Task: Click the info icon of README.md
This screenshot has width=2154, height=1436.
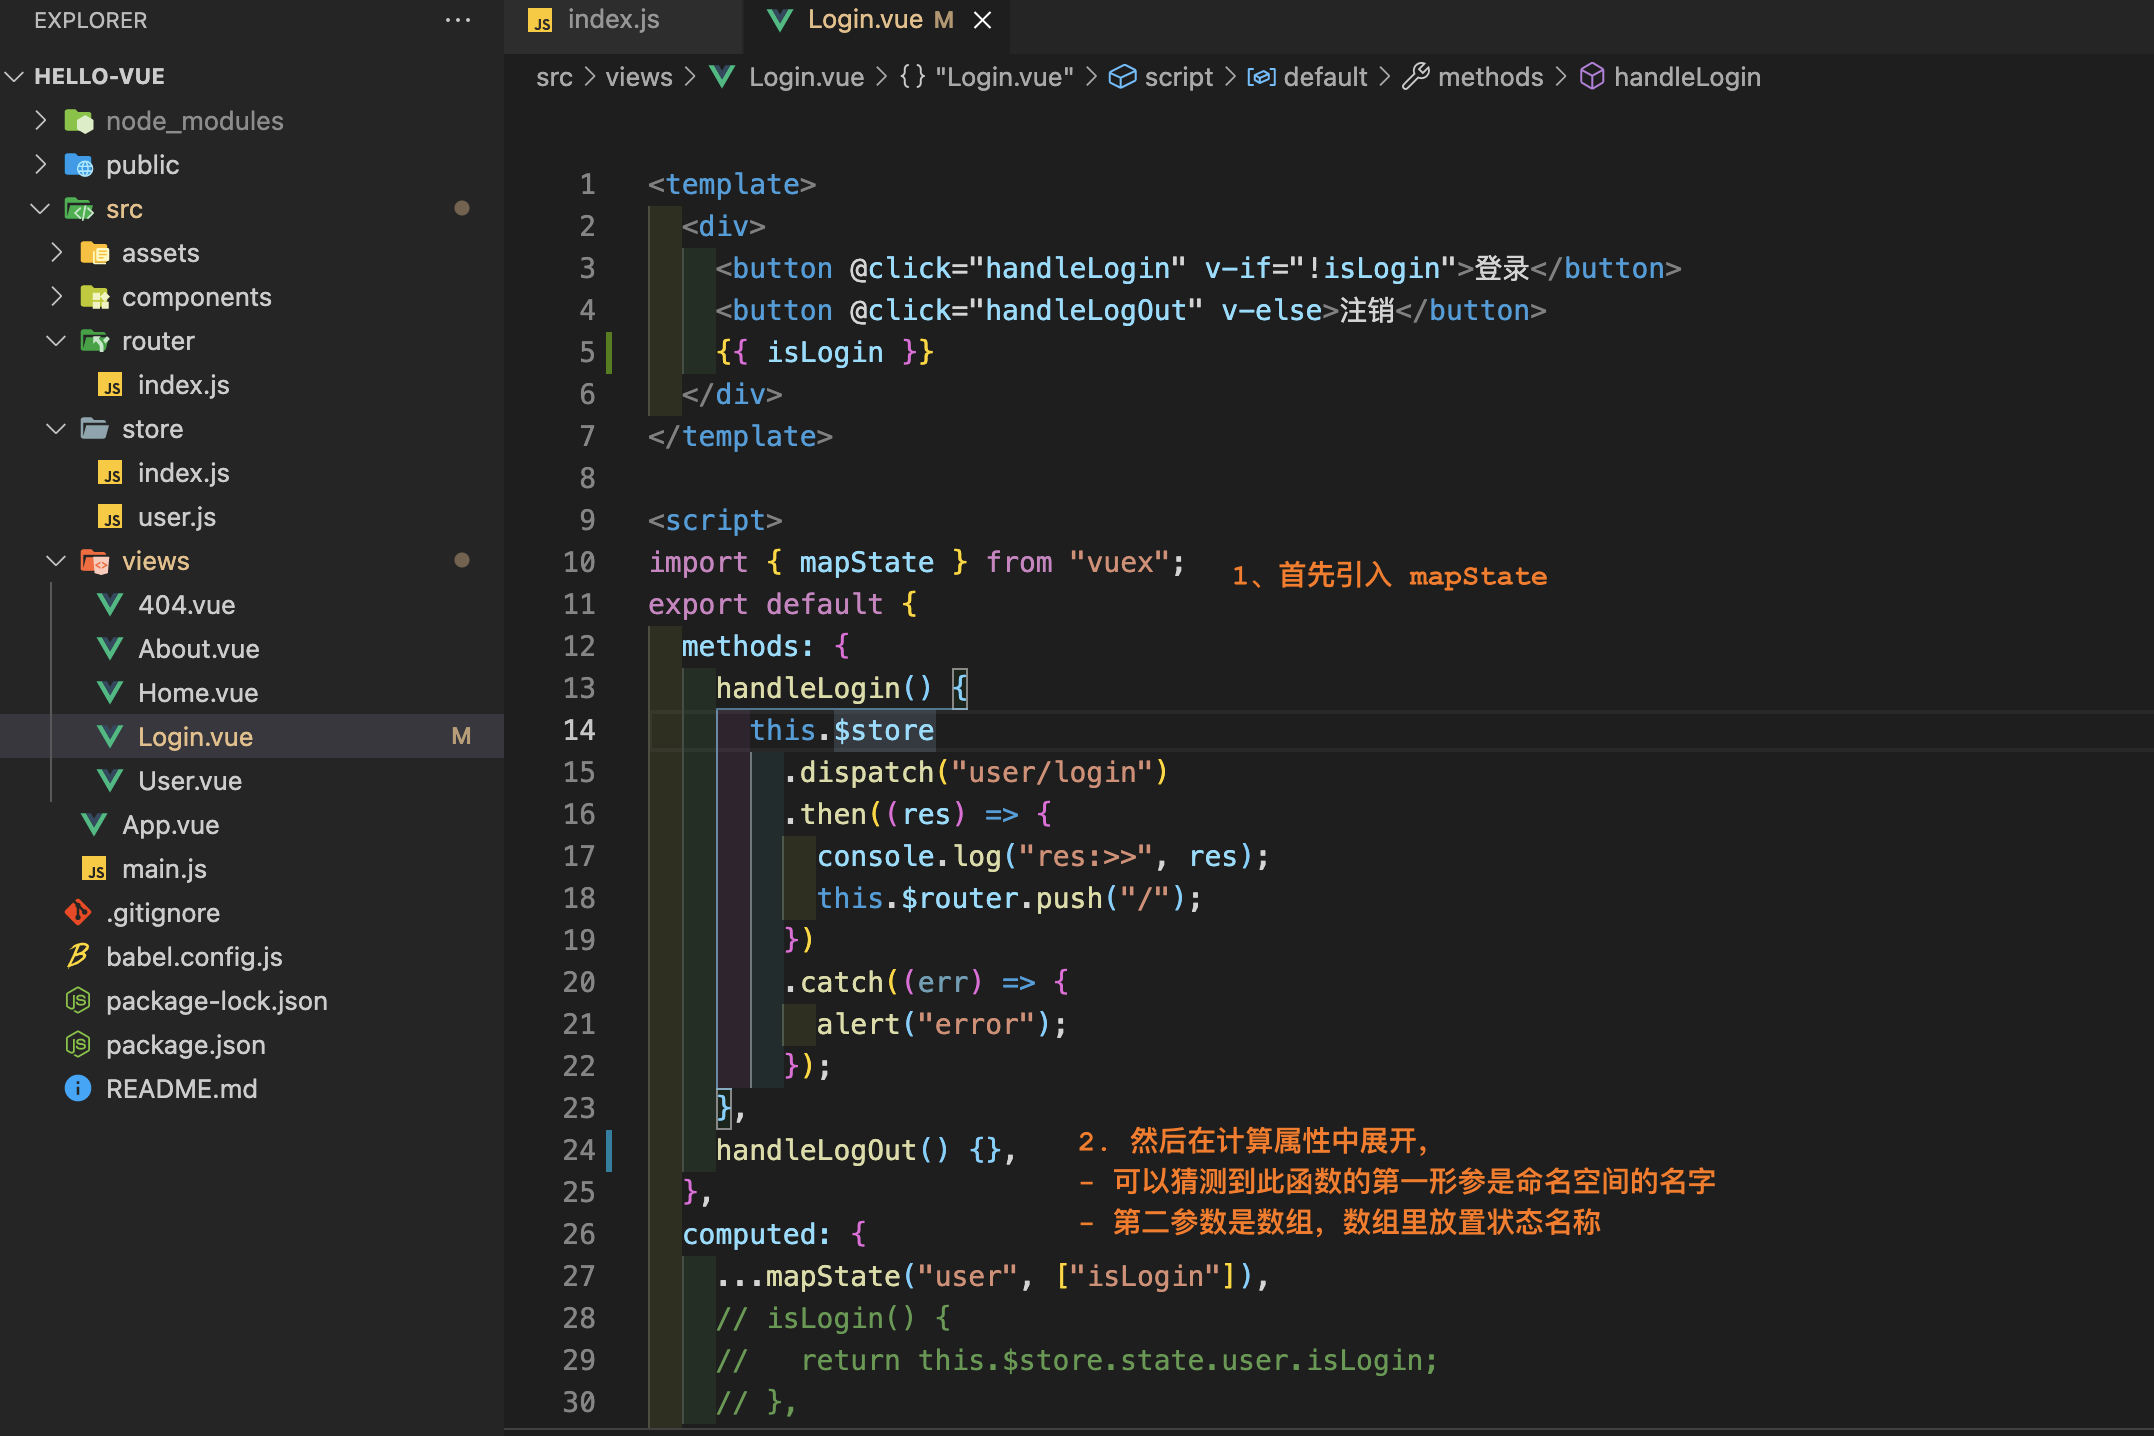Action: coord(78,1089)
